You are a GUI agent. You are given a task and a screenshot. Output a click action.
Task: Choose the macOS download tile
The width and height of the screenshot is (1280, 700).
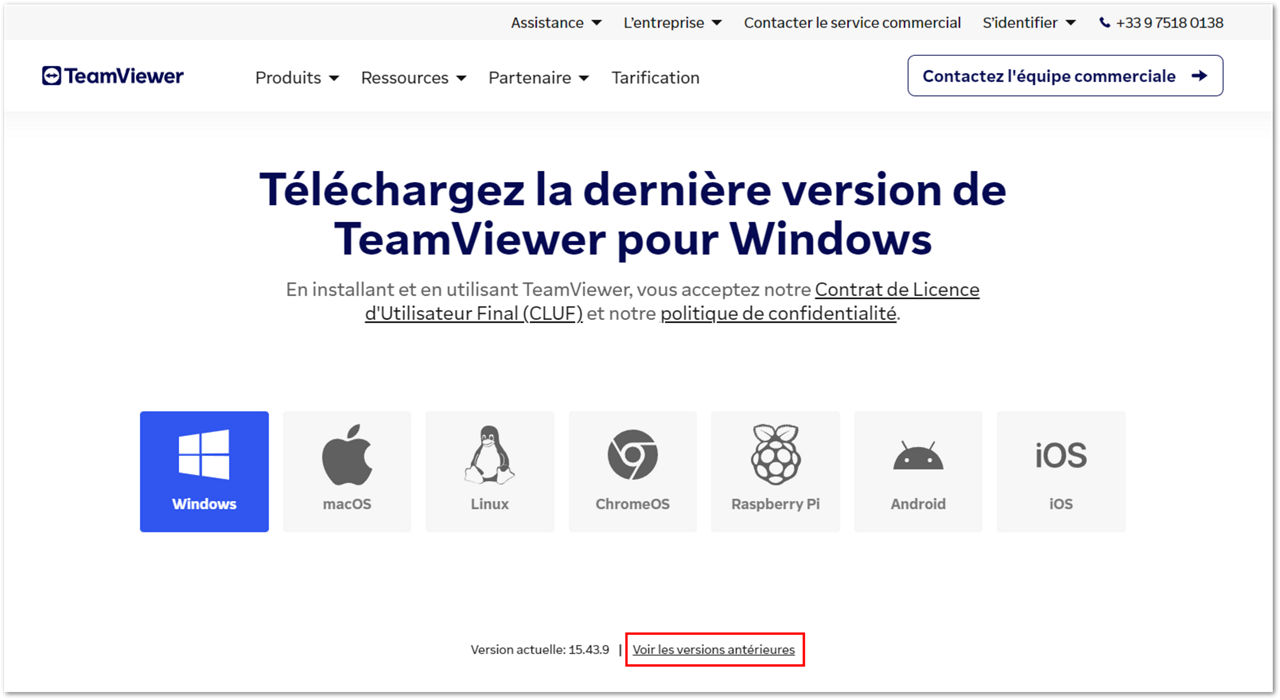coord(347,471)
